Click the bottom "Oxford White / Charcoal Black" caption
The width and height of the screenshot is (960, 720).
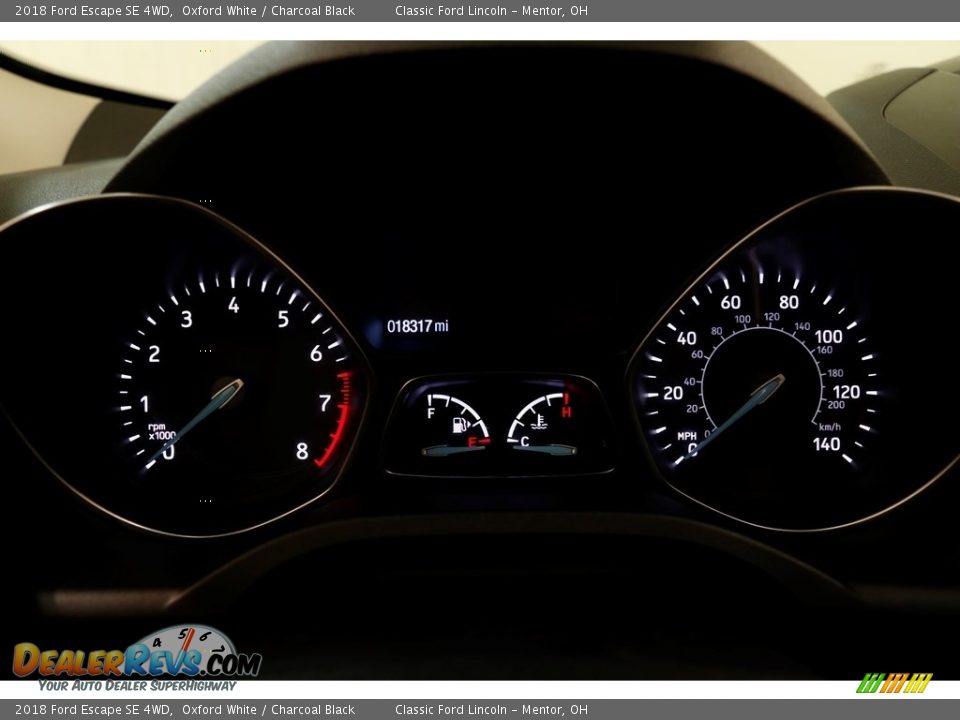click(x=268, y=710)
